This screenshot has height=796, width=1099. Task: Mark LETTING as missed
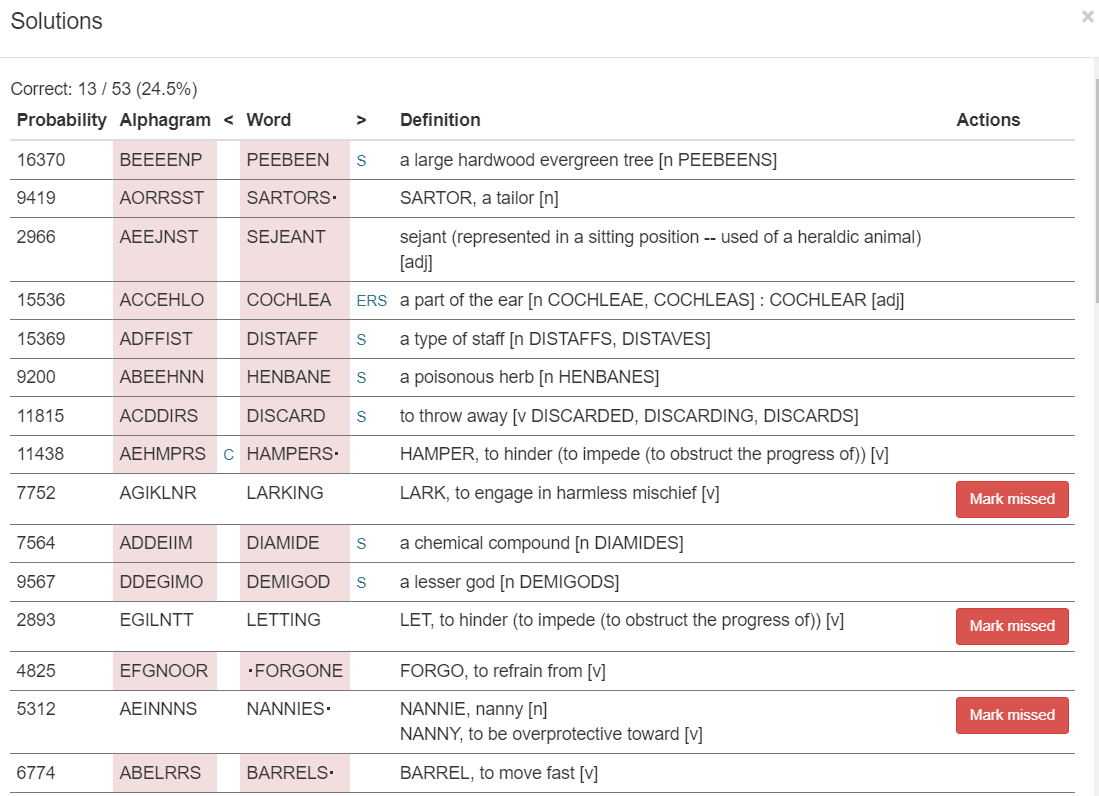pyautogui.click(x=1012, y=626)
